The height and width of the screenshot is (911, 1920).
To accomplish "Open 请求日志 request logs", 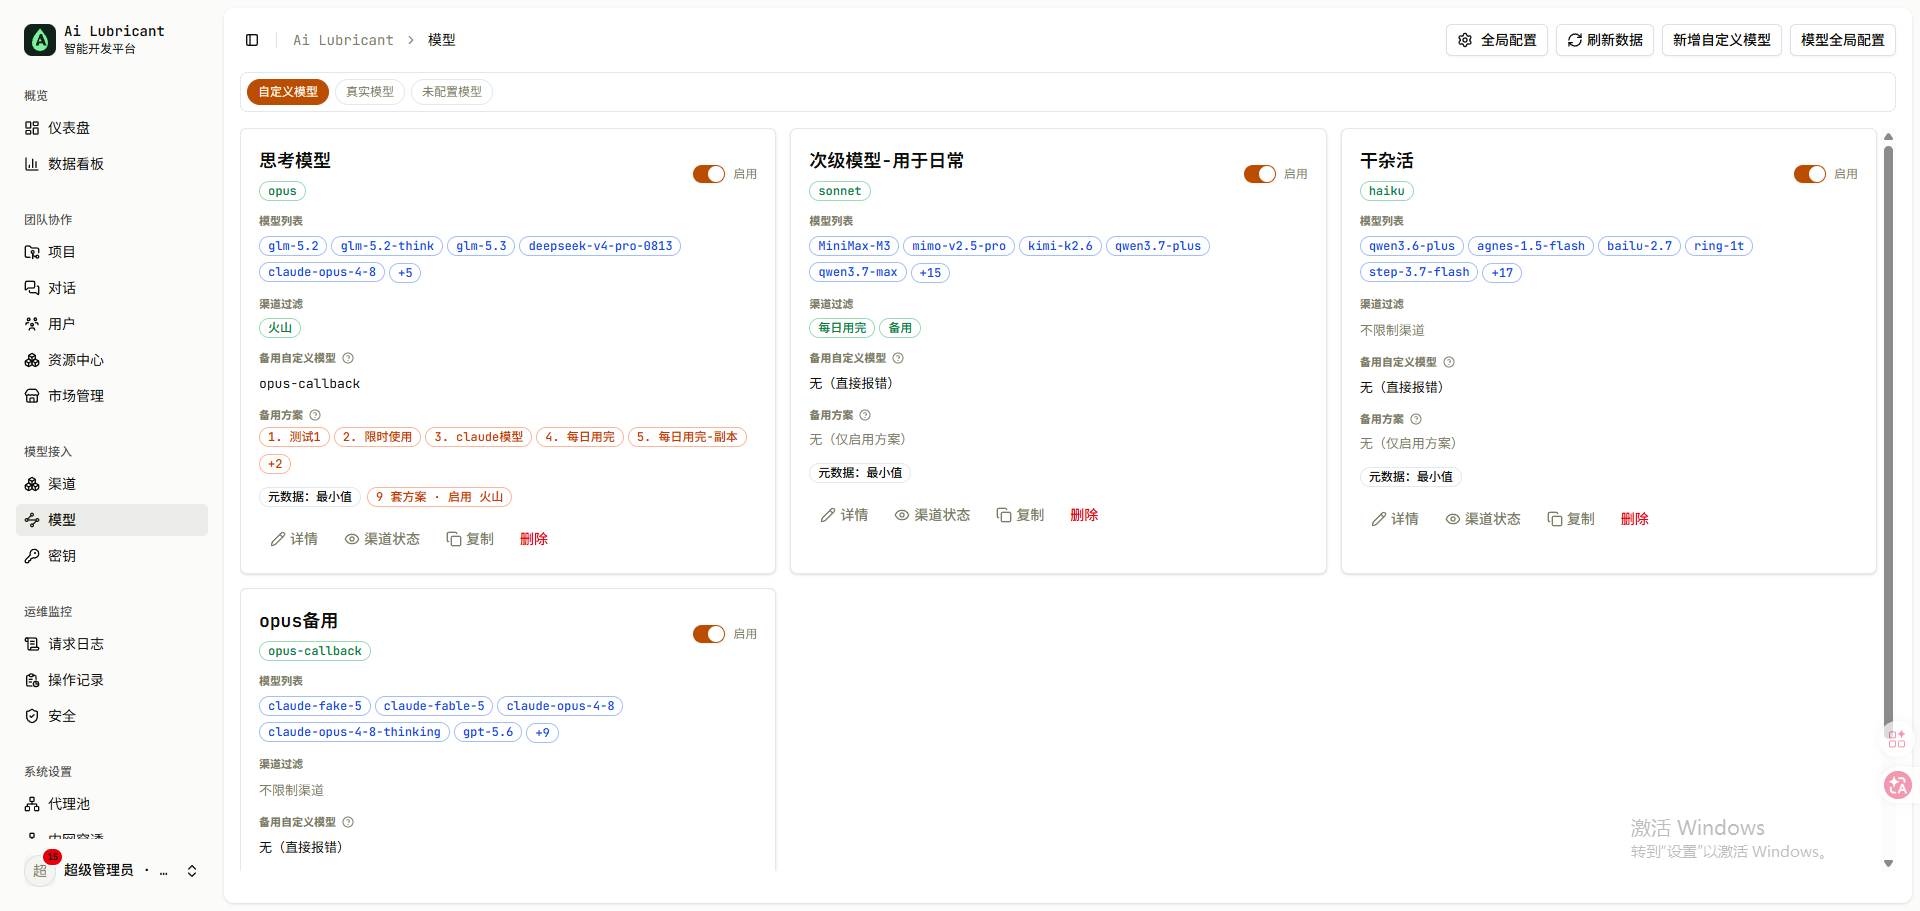I will [112, 644].
